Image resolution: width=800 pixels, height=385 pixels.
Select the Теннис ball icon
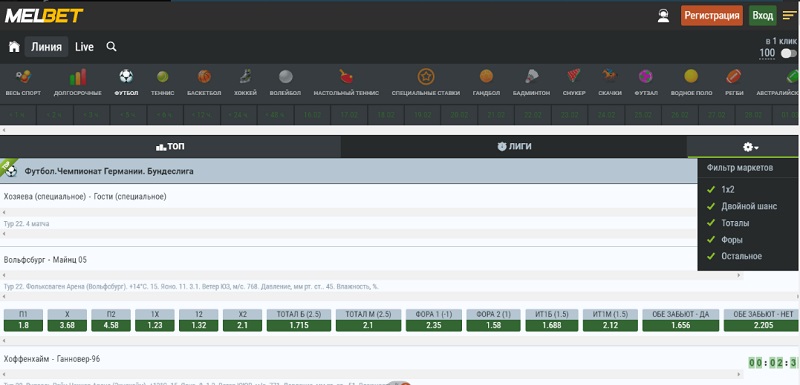(x=163, y=77)
